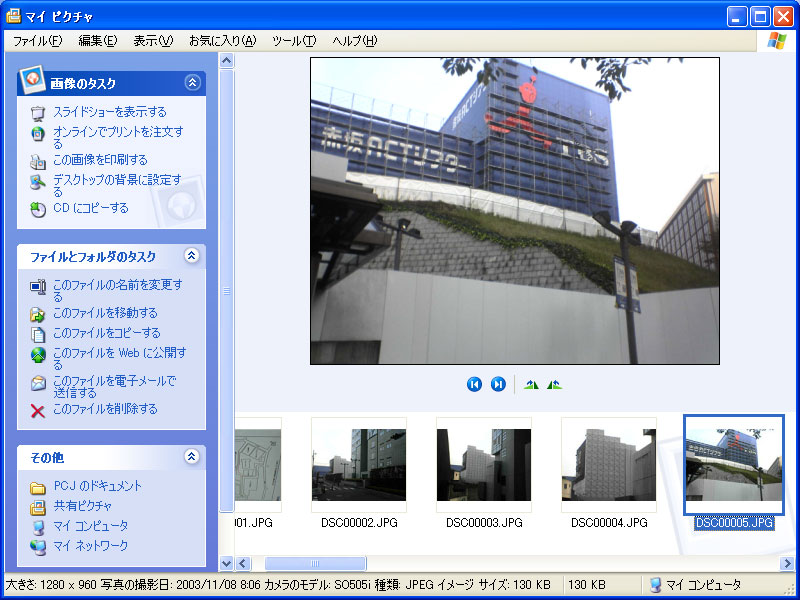Viewport: 800px width, 600px height.
Task: Collapse the 画像のタスク panel
Action: (x=192, y=83)
